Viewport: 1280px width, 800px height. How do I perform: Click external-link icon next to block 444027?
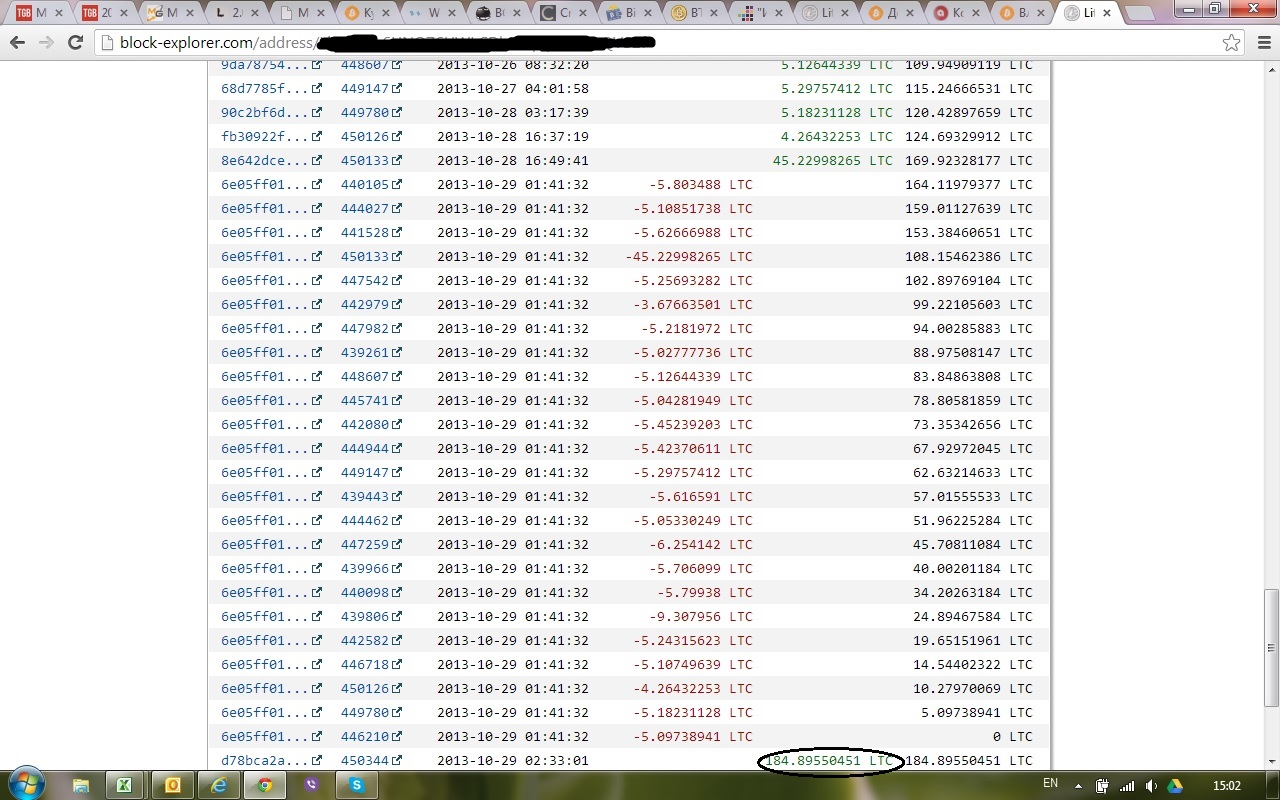(397, 208)
